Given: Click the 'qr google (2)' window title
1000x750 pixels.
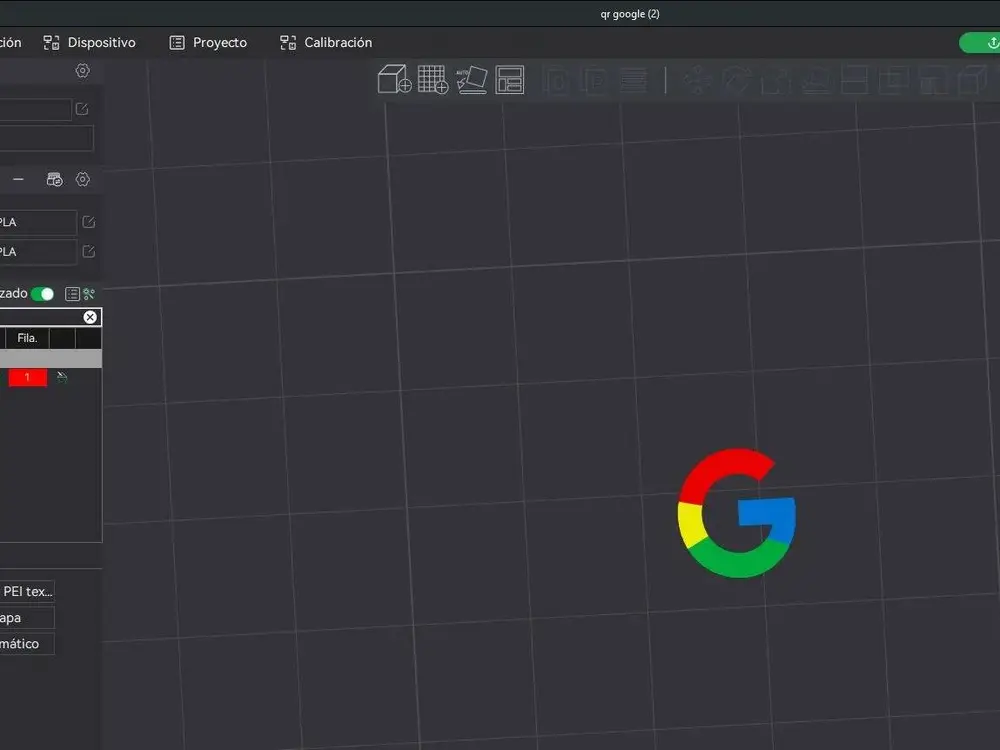Looking at the screenshot, I should click(630, 14).
